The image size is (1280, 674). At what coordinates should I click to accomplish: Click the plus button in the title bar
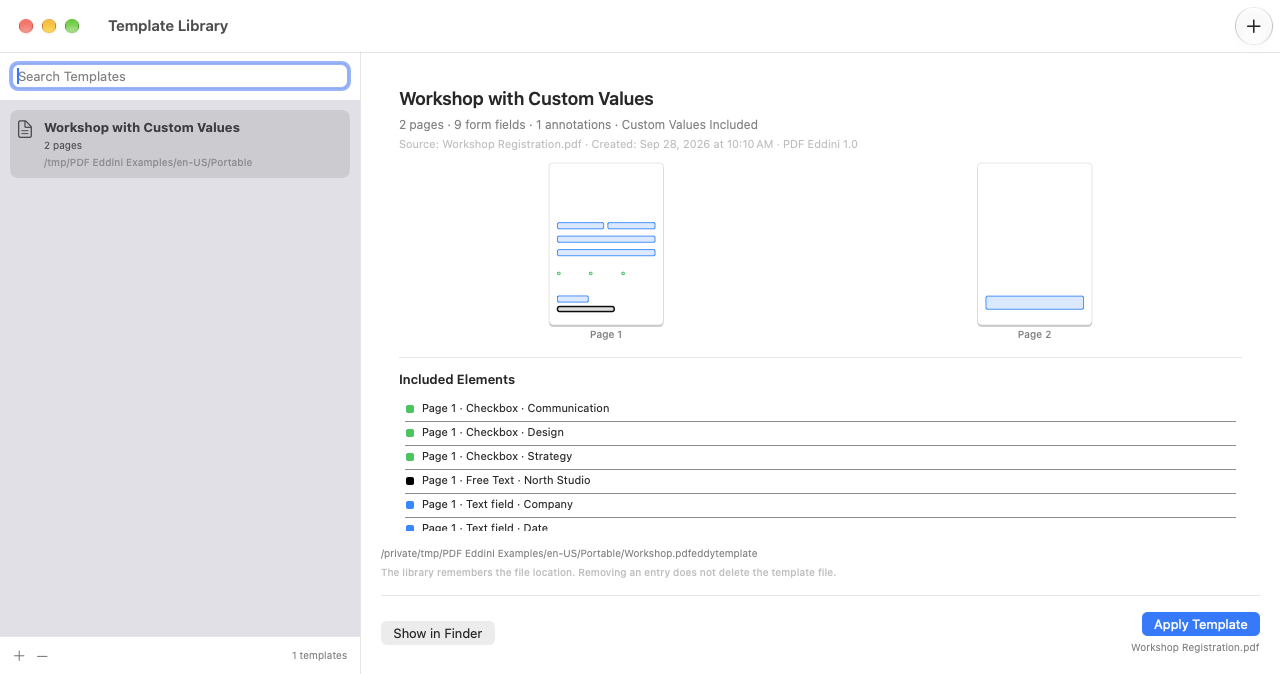1254,26
